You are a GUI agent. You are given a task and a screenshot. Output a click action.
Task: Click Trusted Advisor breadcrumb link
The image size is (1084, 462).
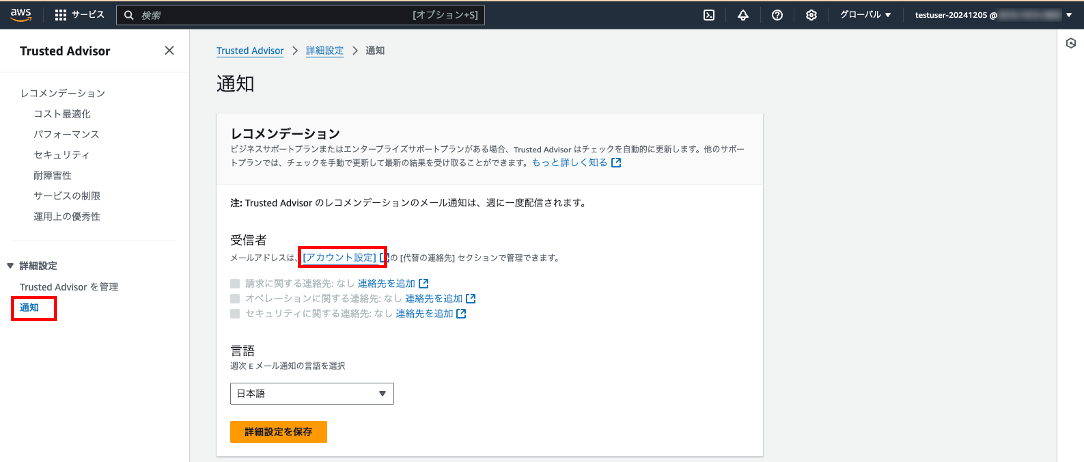250,50
